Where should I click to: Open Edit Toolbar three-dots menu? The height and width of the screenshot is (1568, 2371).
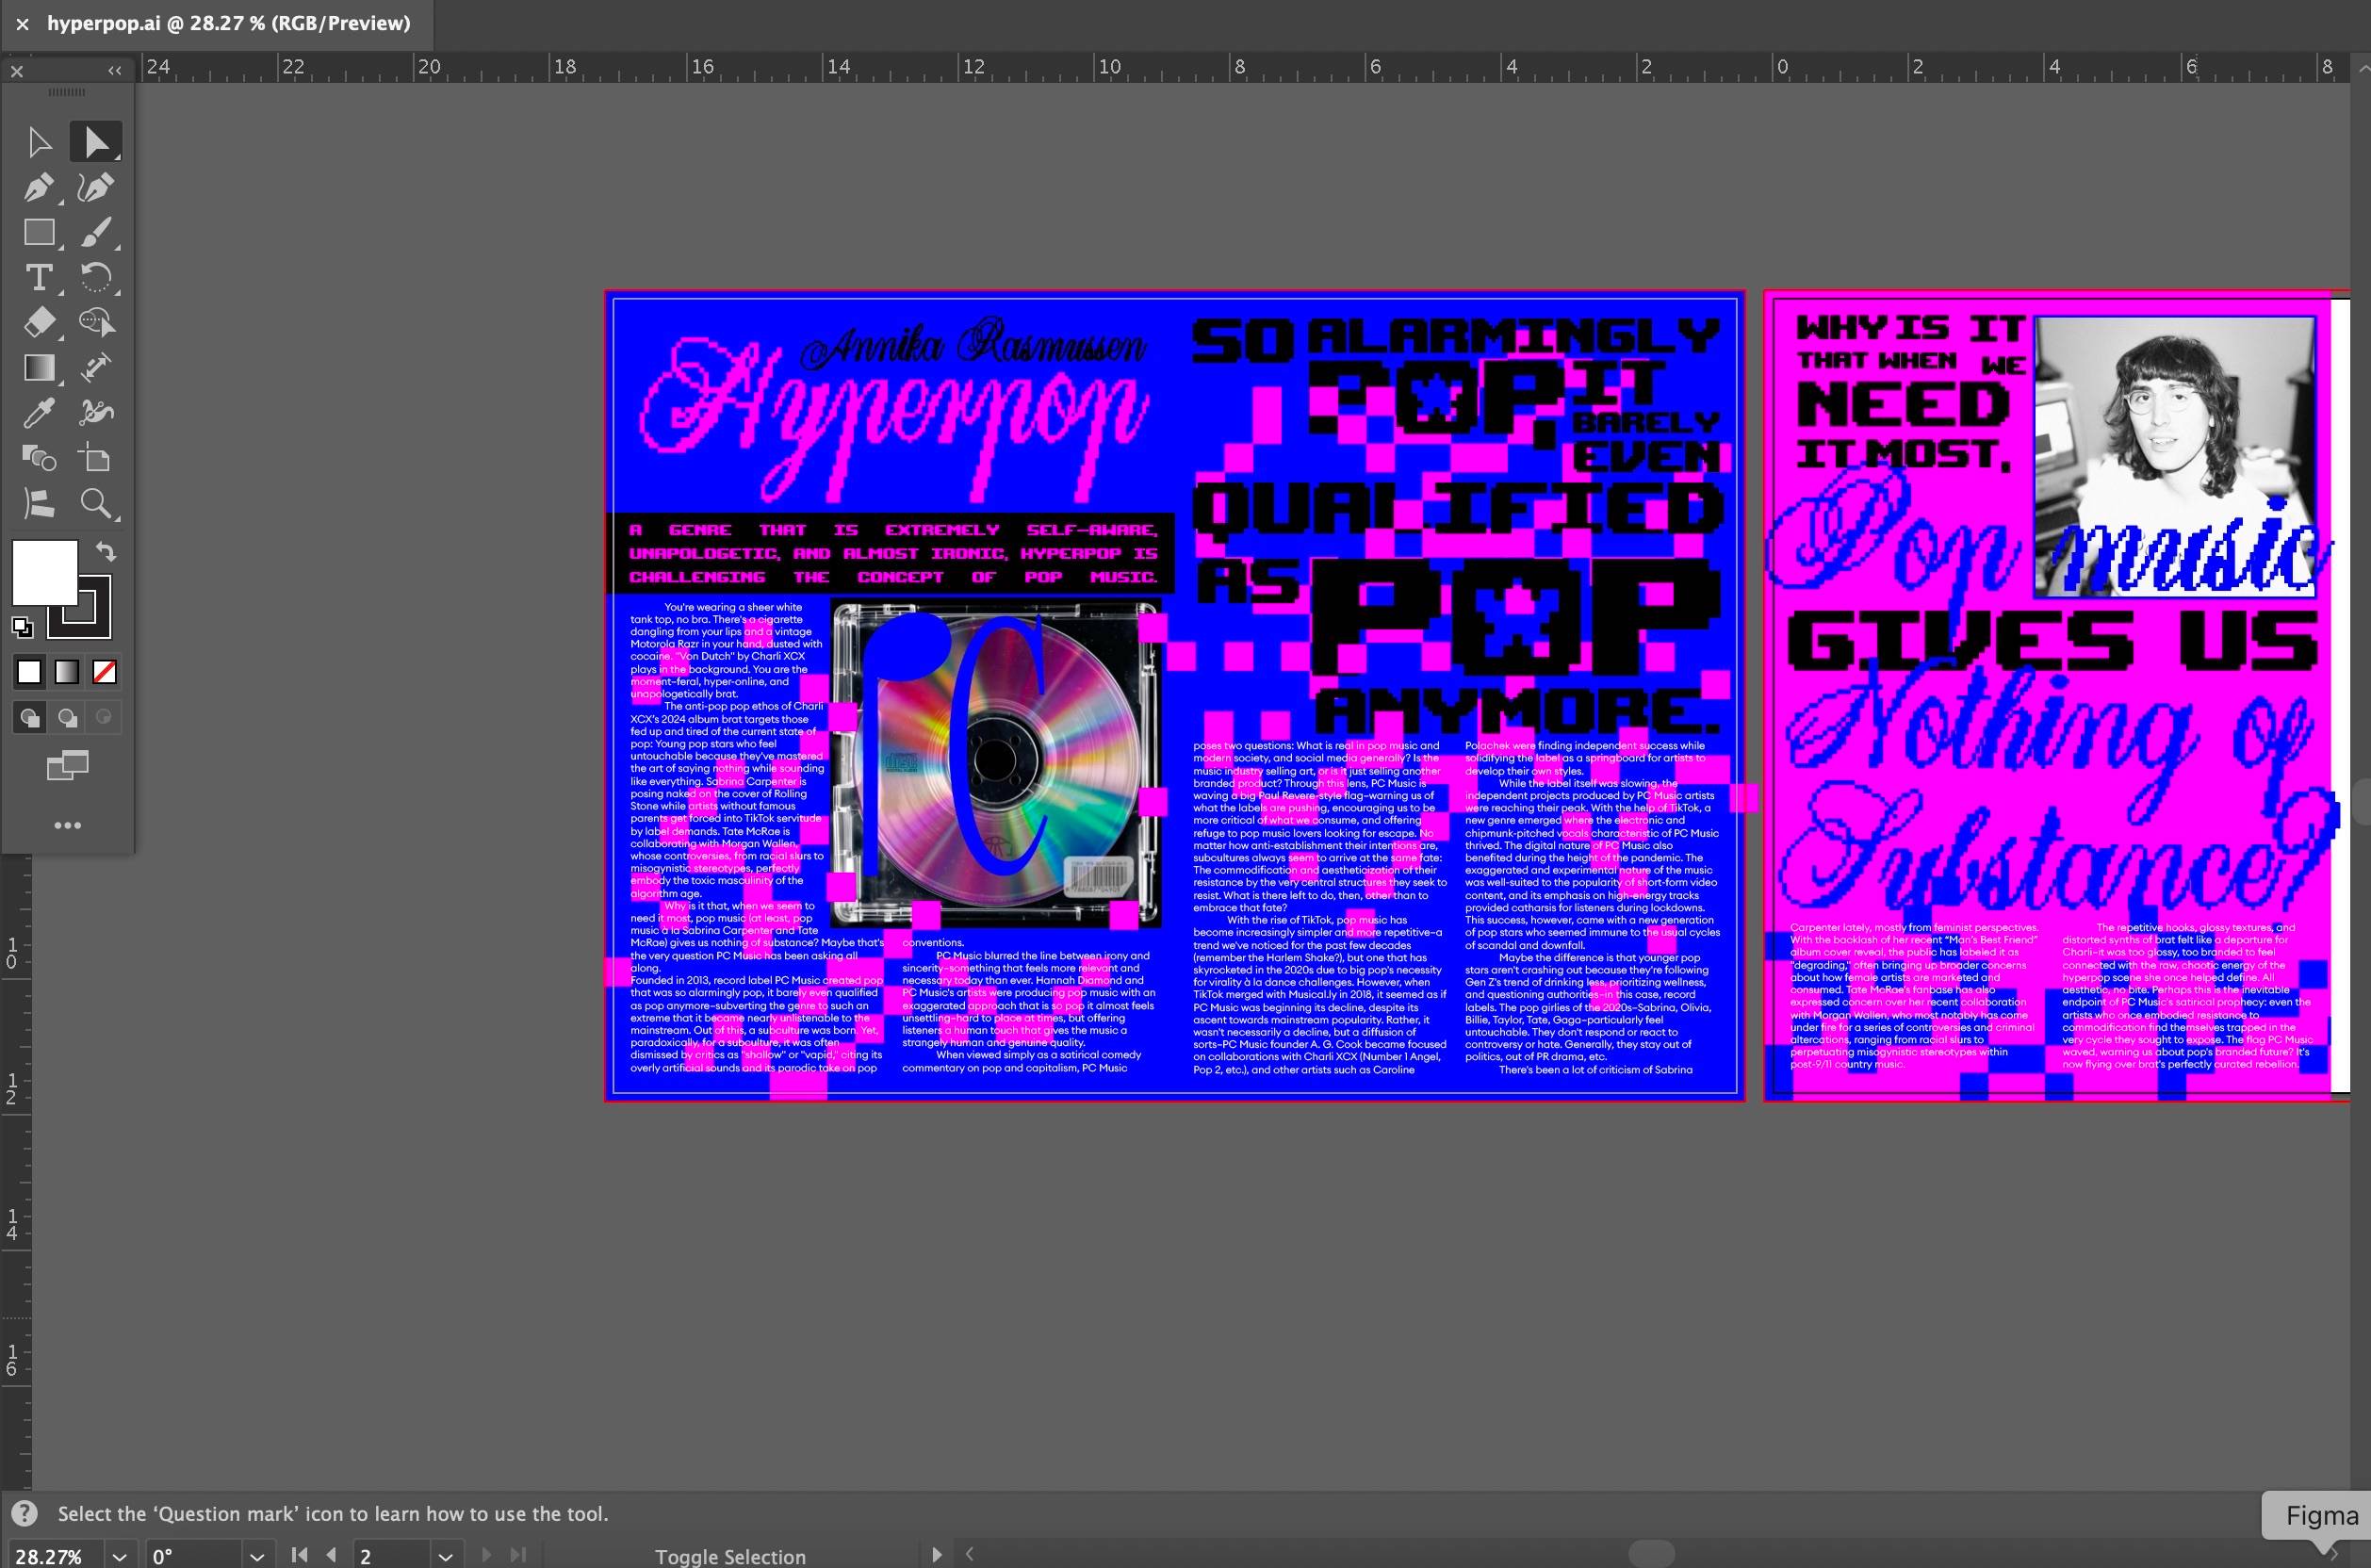point(67,825)
